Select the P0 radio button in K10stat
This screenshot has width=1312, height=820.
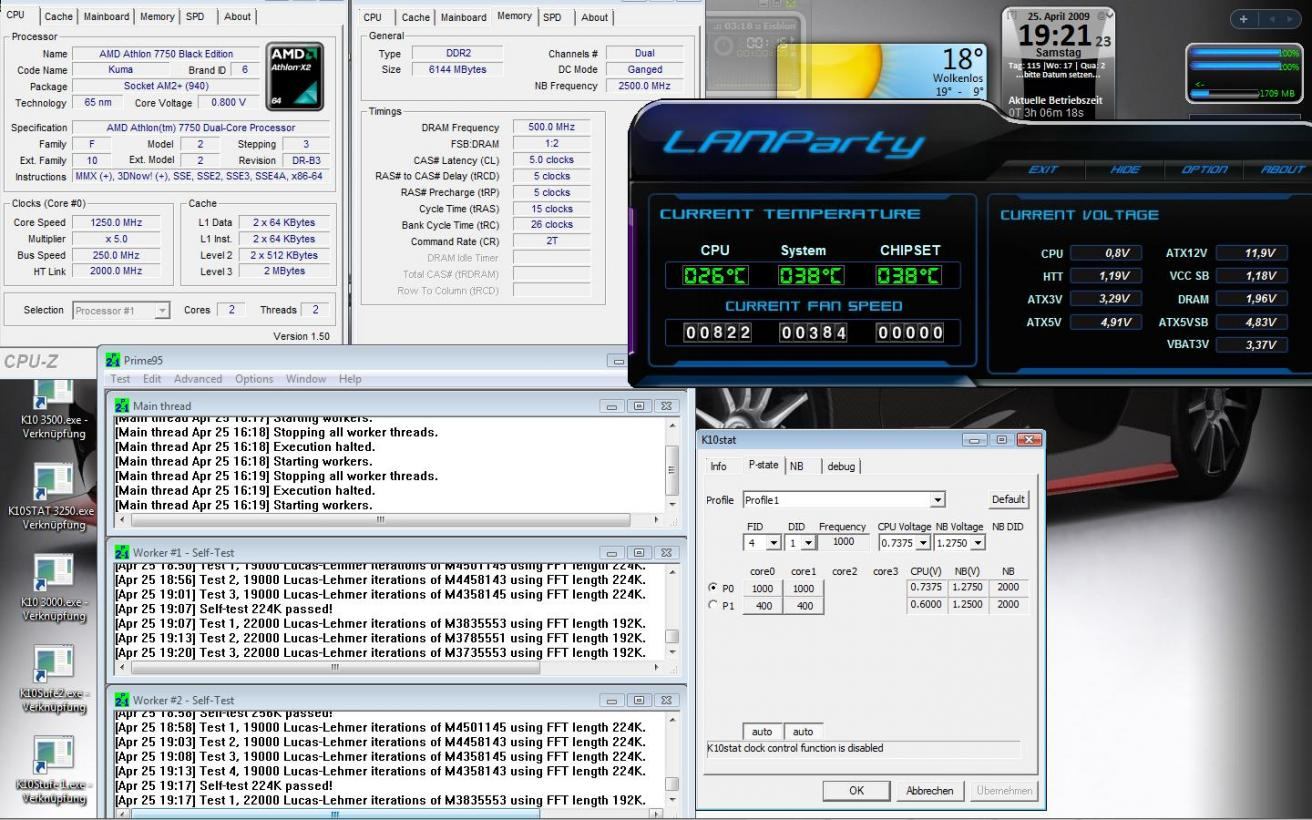point(712,588)
